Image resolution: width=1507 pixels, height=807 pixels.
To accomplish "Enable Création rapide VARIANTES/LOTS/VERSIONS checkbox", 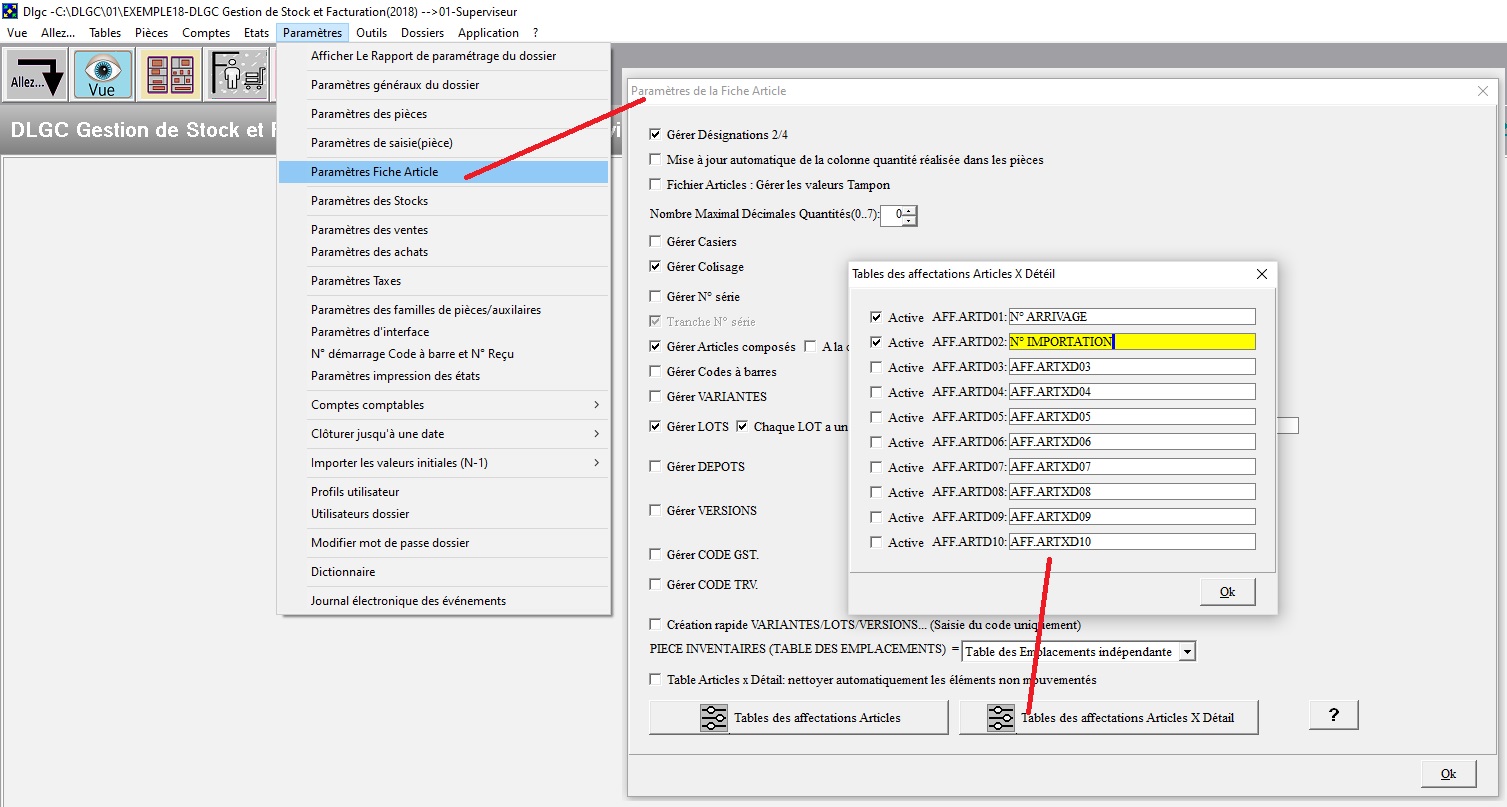I will 656,624.
